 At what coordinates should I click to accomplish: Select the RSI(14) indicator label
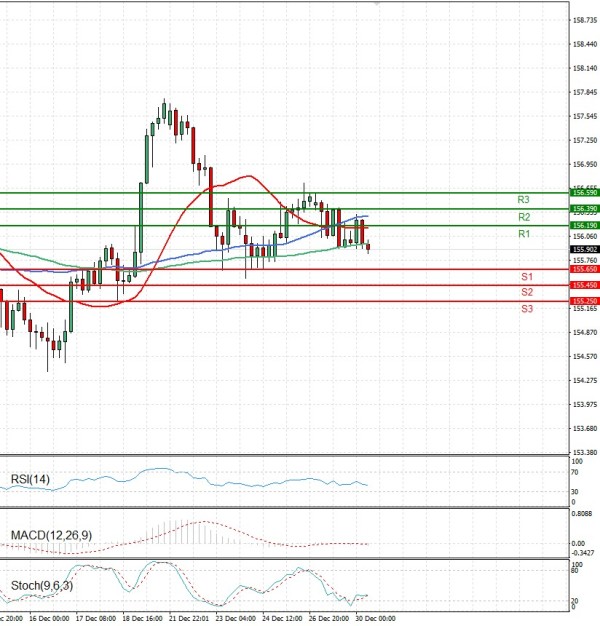[31, 480]
